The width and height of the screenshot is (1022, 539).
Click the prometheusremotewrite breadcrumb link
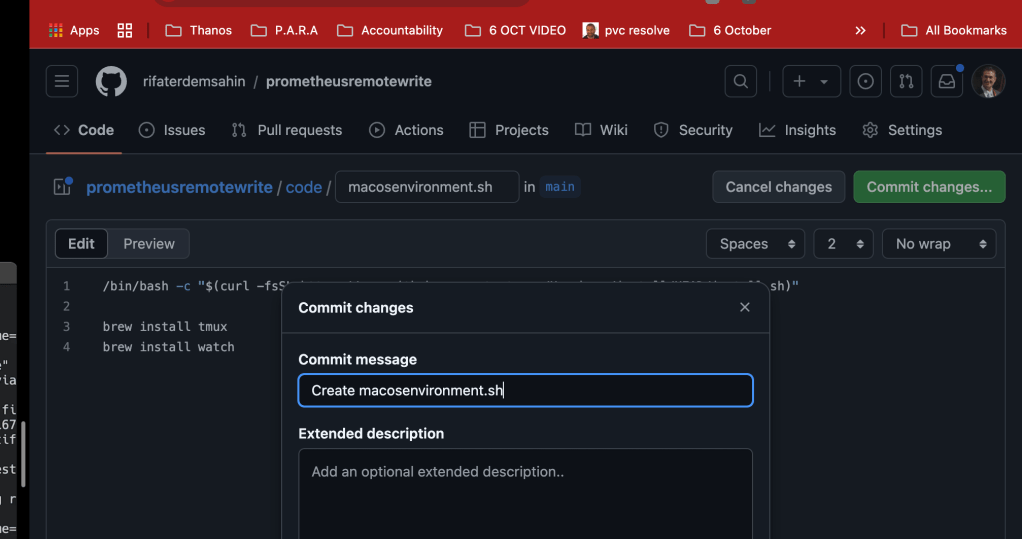[179, 187]
